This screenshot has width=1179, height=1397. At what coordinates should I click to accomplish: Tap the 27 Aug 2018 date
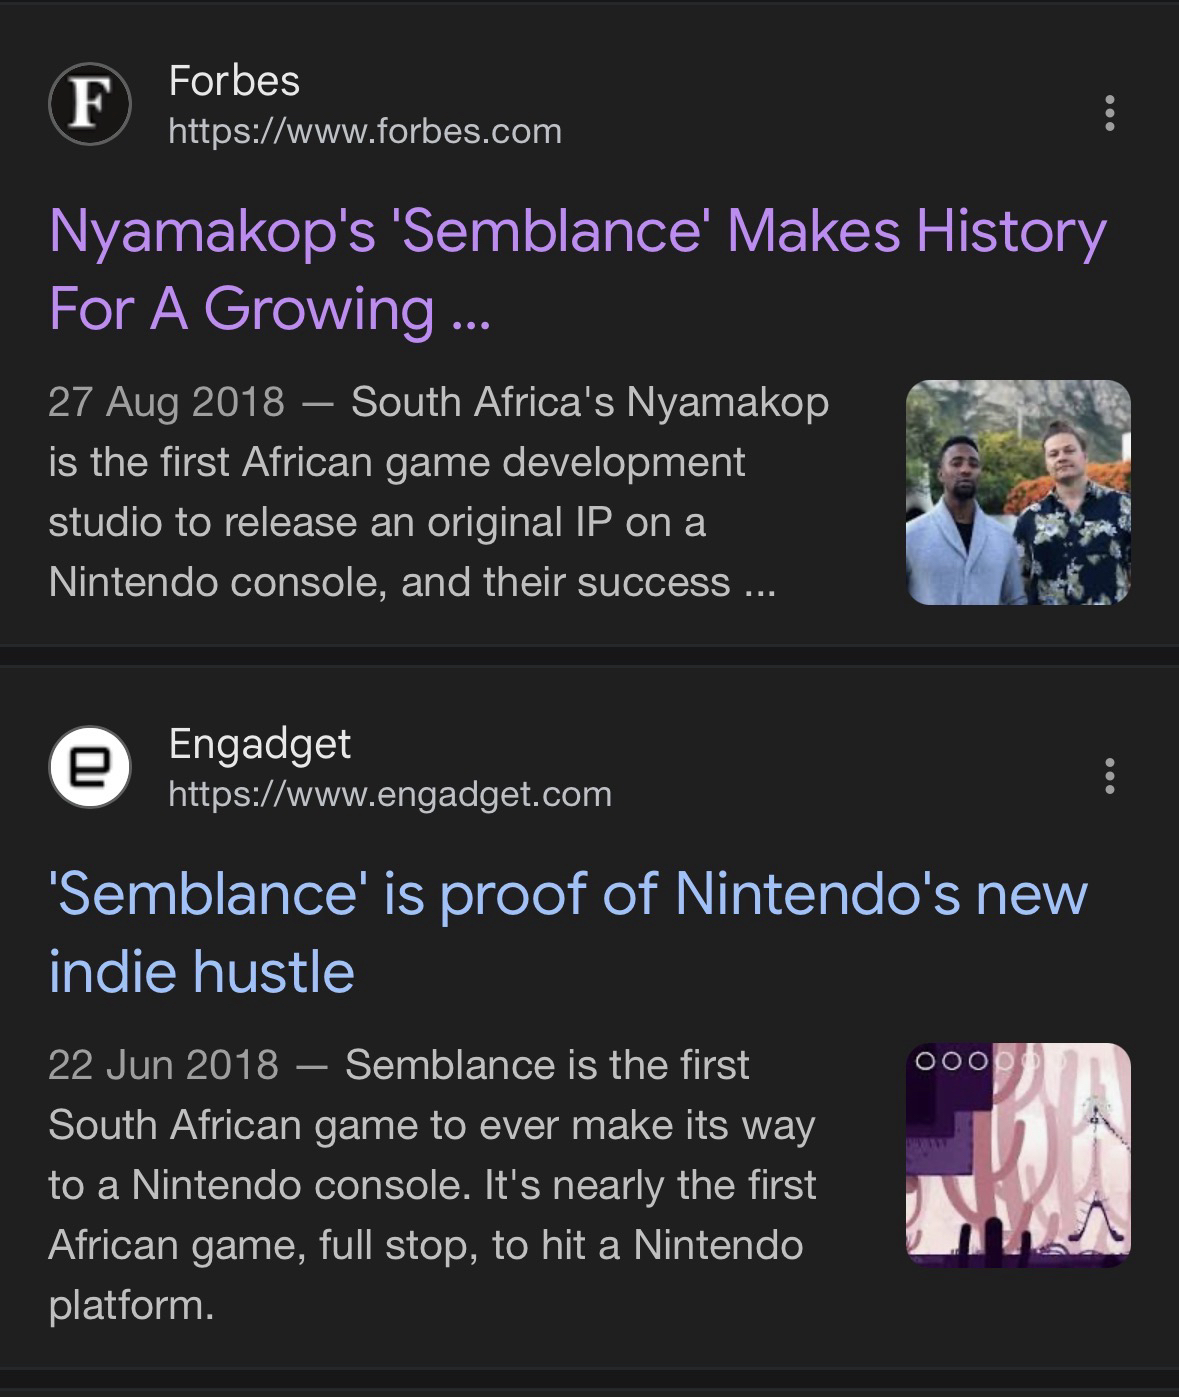[x=166, y=402]
